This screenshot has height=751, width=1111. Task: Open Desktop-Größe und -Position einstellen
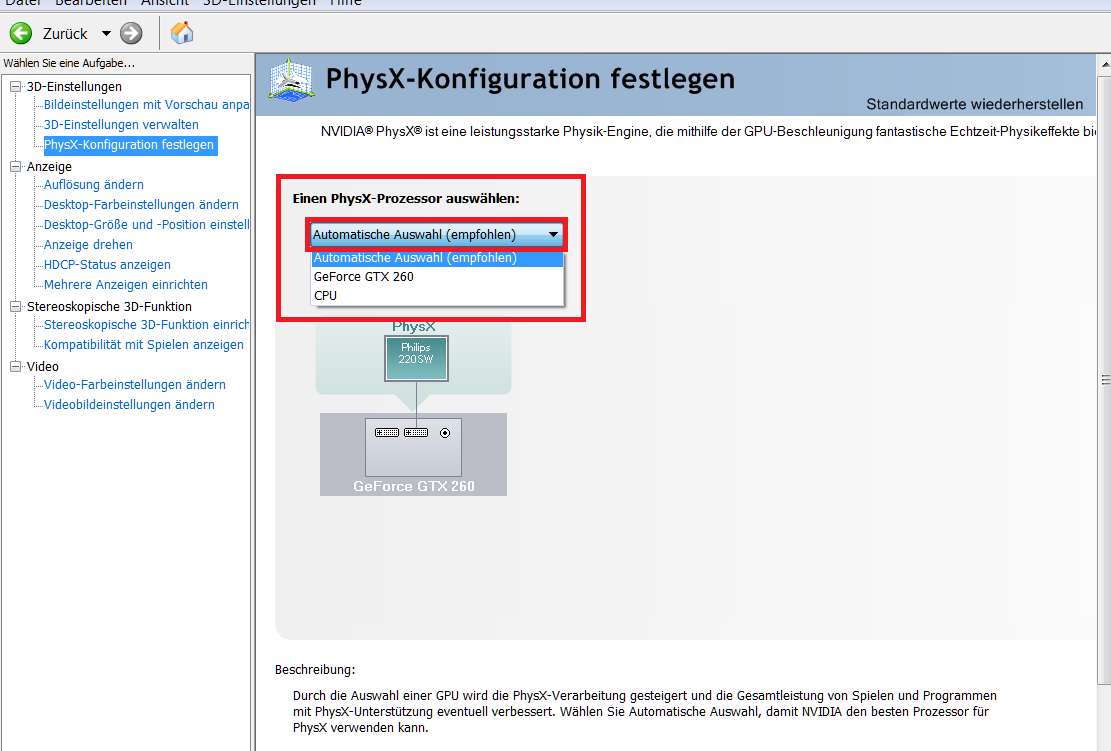pyautogui.click(x=147, y=225)
